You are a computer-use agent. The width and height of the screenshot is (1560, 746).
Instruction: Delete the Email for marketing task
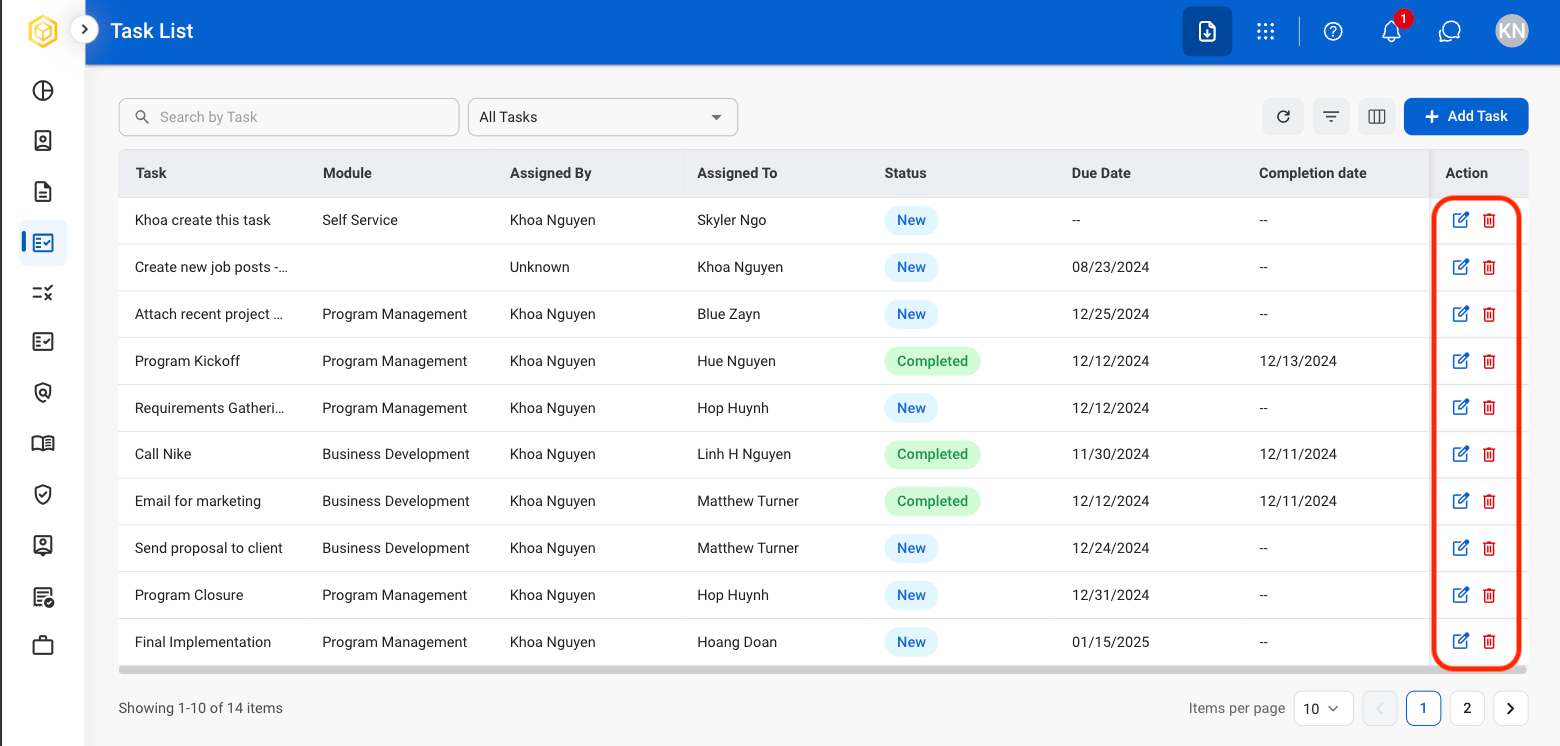tap(1489, 501)
